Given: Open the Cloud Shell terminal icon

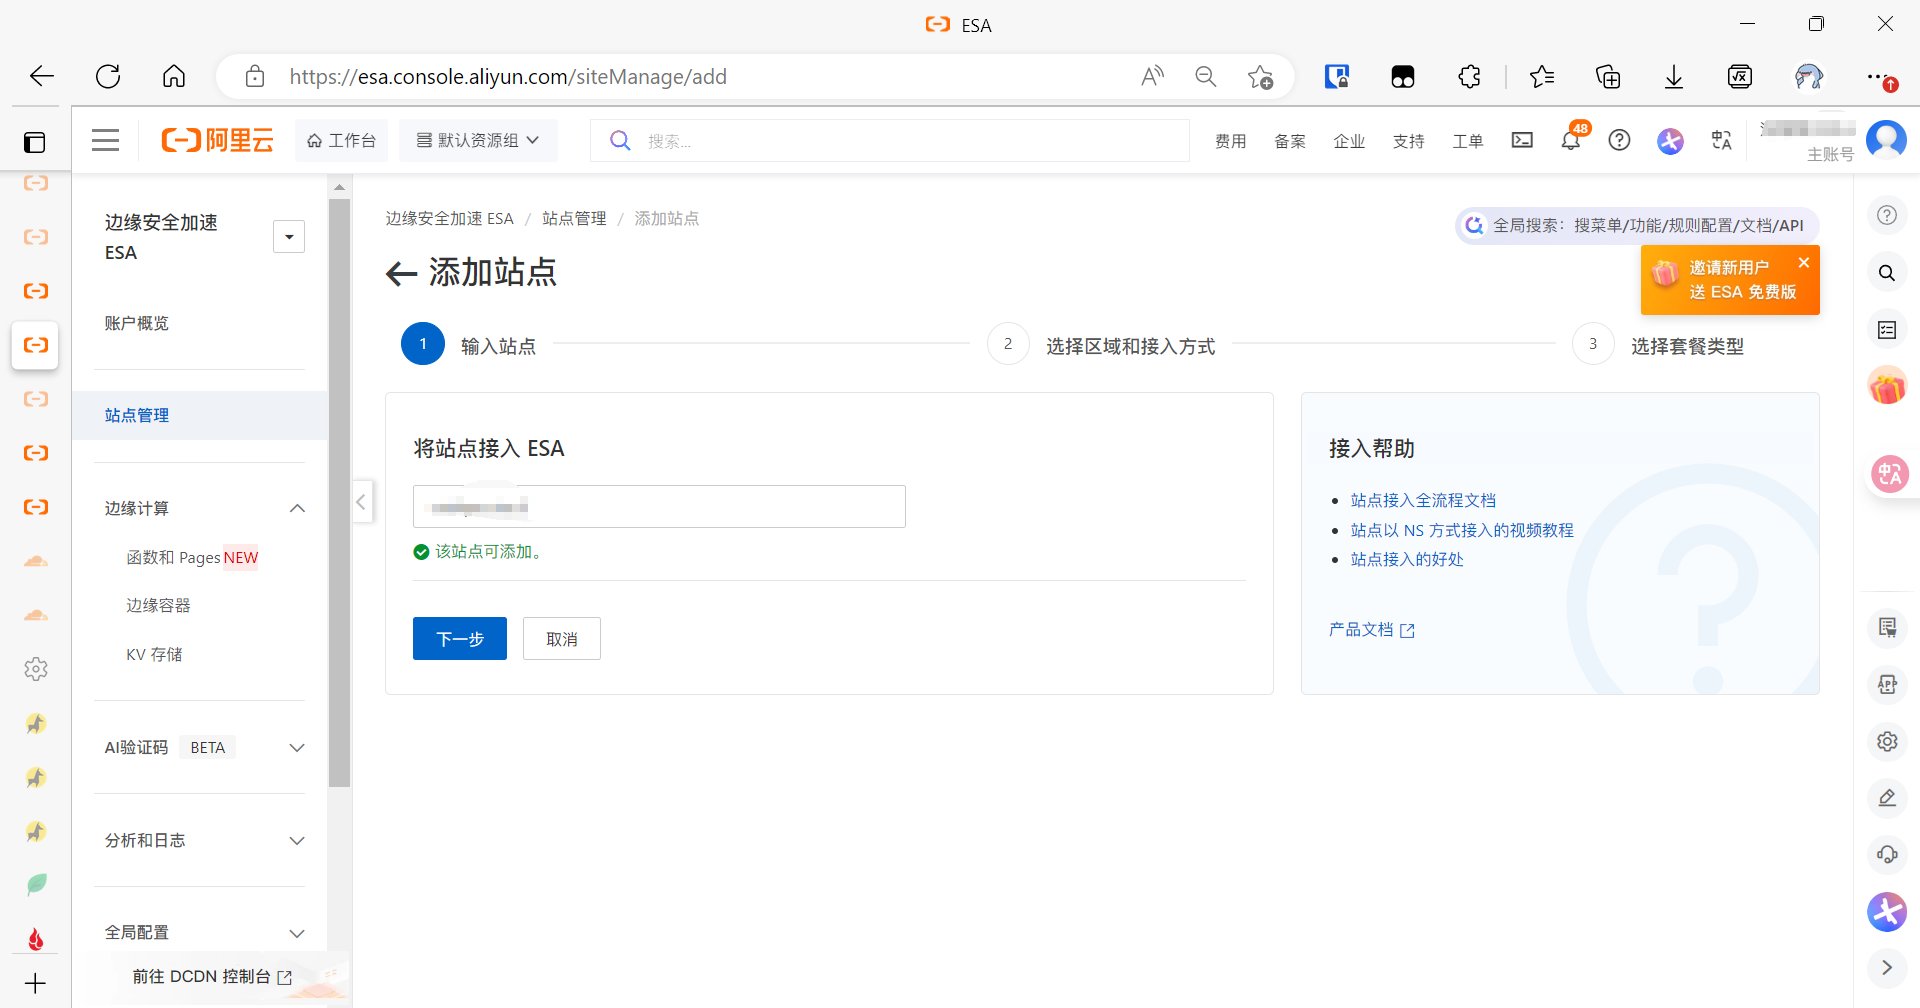Looking at the screenshot, I should [1521, 141].
